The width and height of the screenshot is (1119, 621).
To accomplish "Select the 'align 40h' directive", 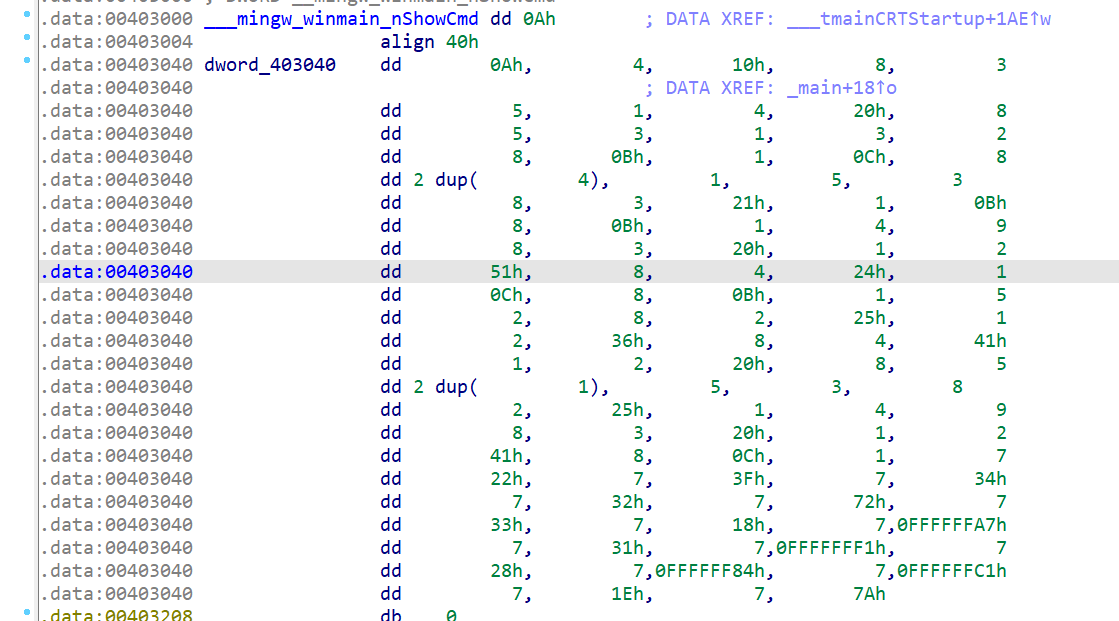I will (429, 42).
